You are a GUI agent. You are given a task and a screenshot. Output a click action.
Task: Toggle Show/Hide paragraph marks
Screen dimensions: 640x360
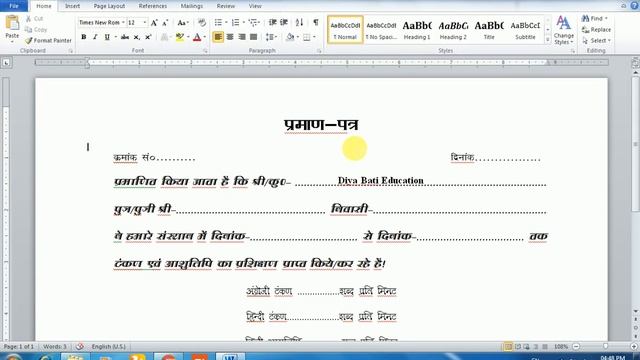pyautogui.click(x=316, y=22)
